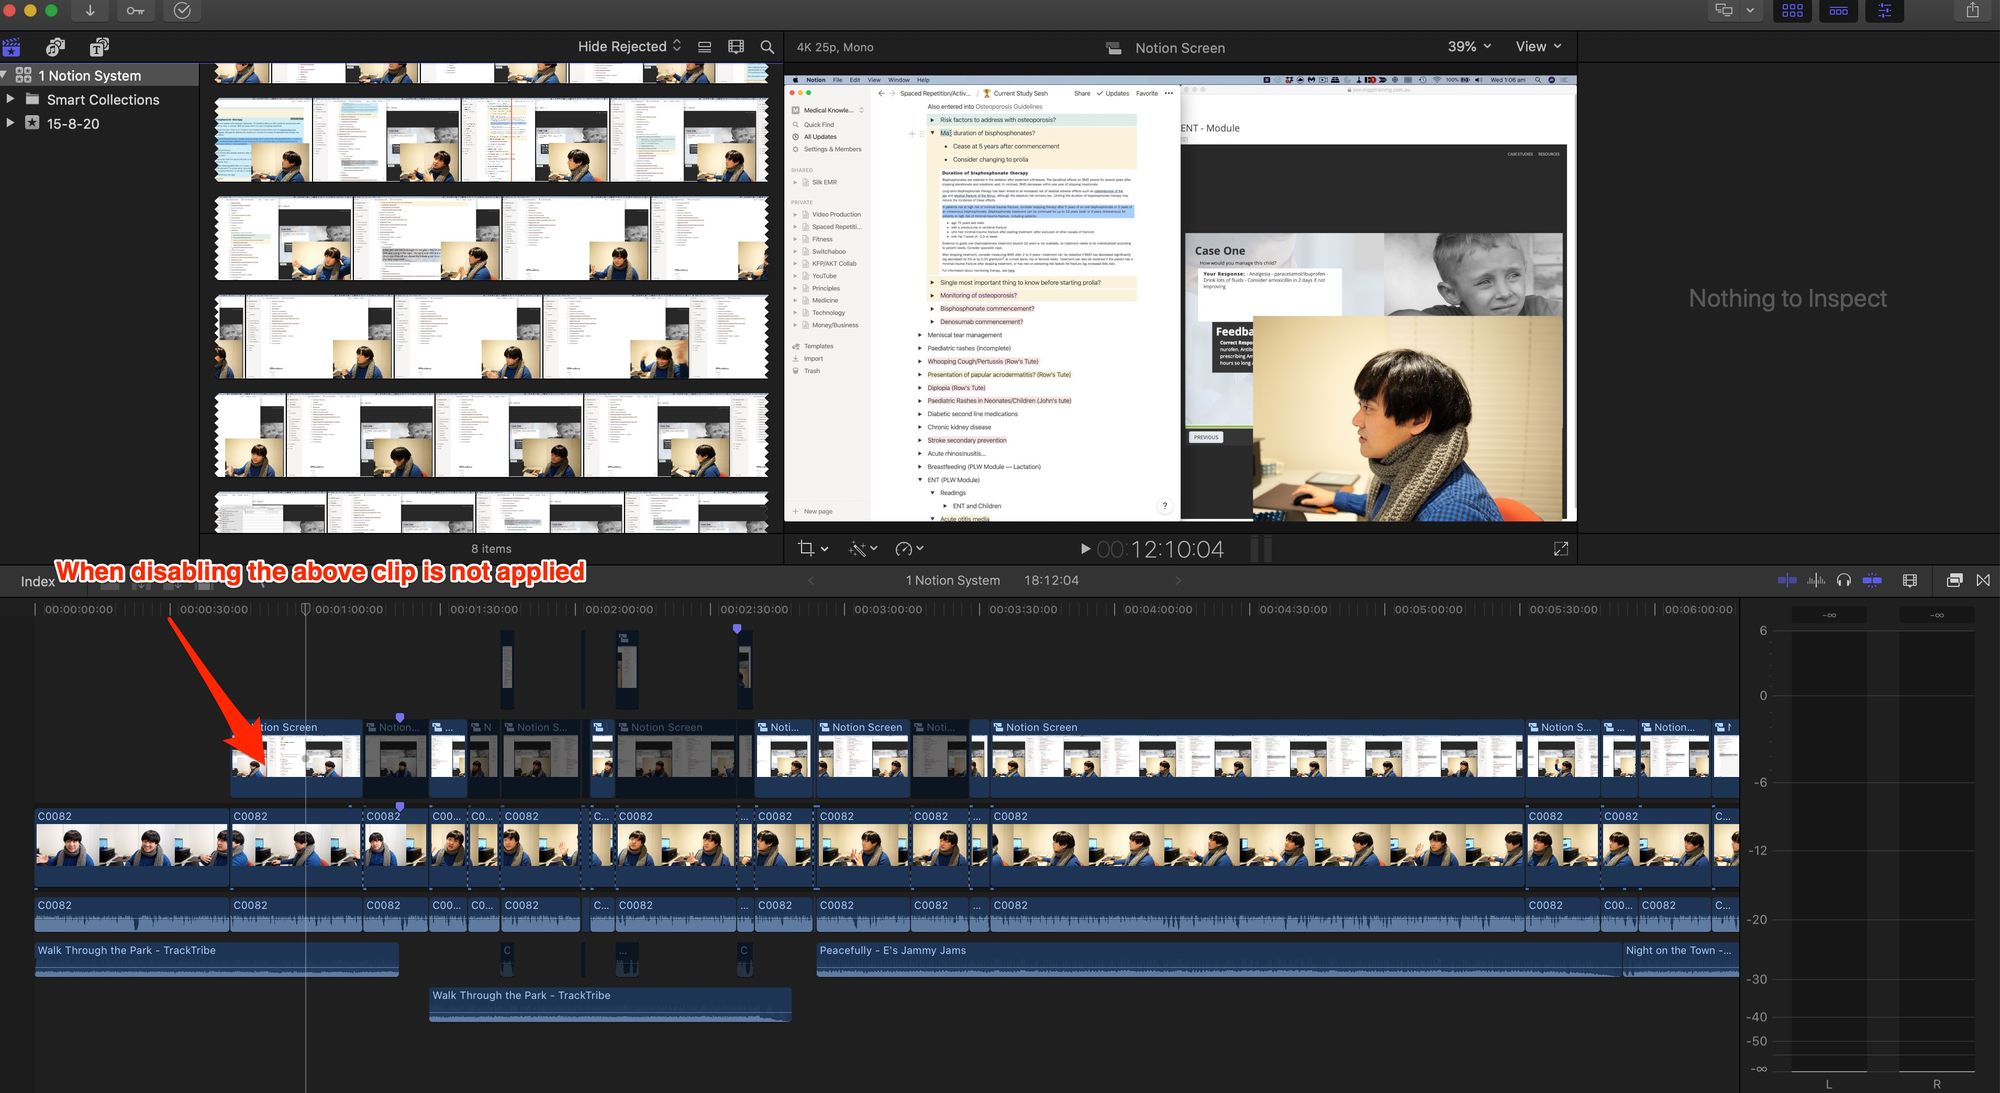Open the Background Tasks checkmark icon
The height and width of the screenshot is (1093, 2000).
point(182,11)
